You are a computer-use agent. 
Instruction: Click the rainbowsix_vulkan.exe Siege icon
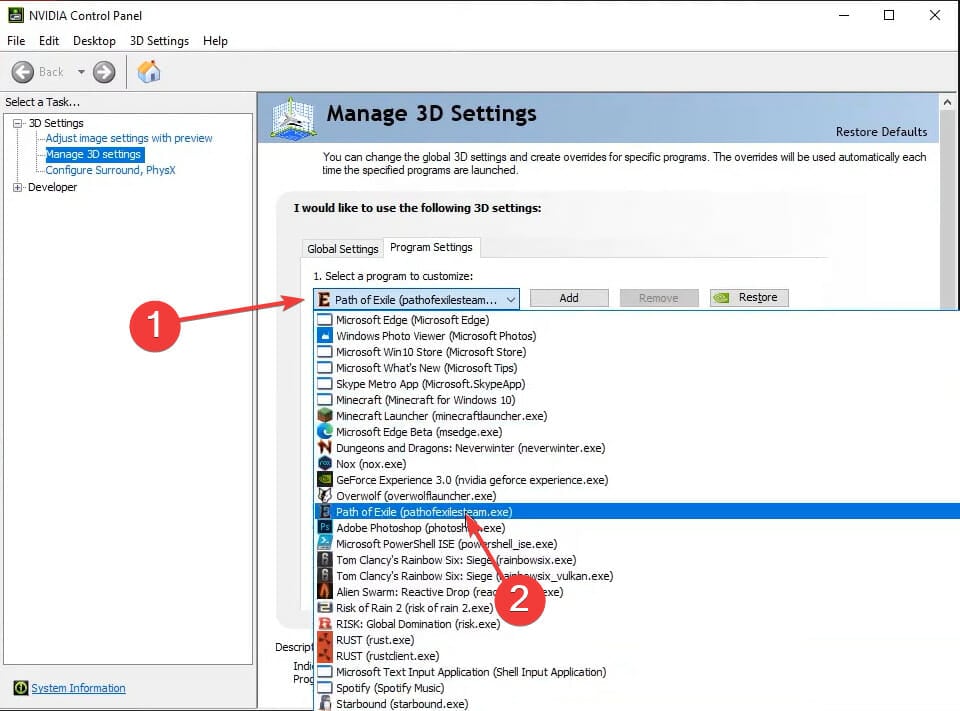click(324, 576)
